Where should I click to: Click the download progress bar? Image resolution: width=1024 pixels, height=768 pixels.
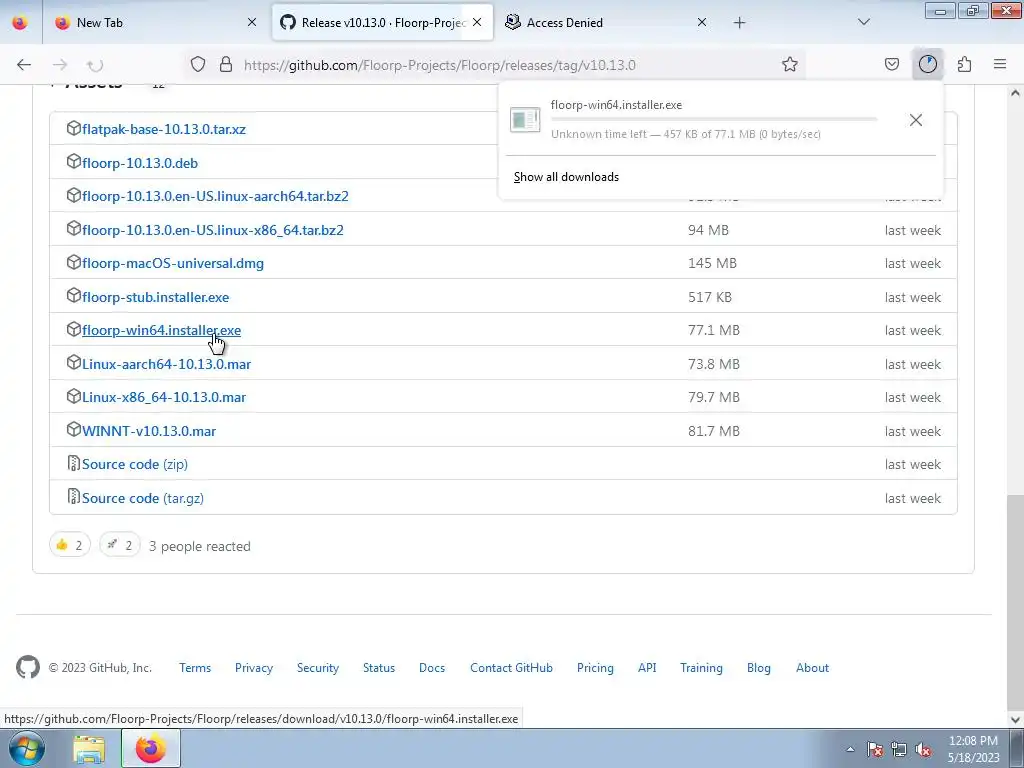click(714, 120)
